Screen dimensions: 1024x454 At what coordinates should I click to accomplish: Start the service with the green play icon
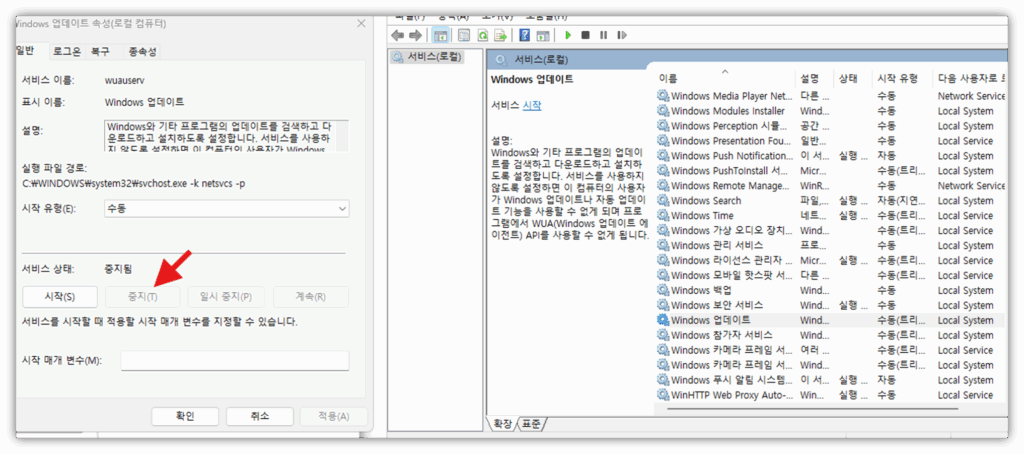click(568, 35)
